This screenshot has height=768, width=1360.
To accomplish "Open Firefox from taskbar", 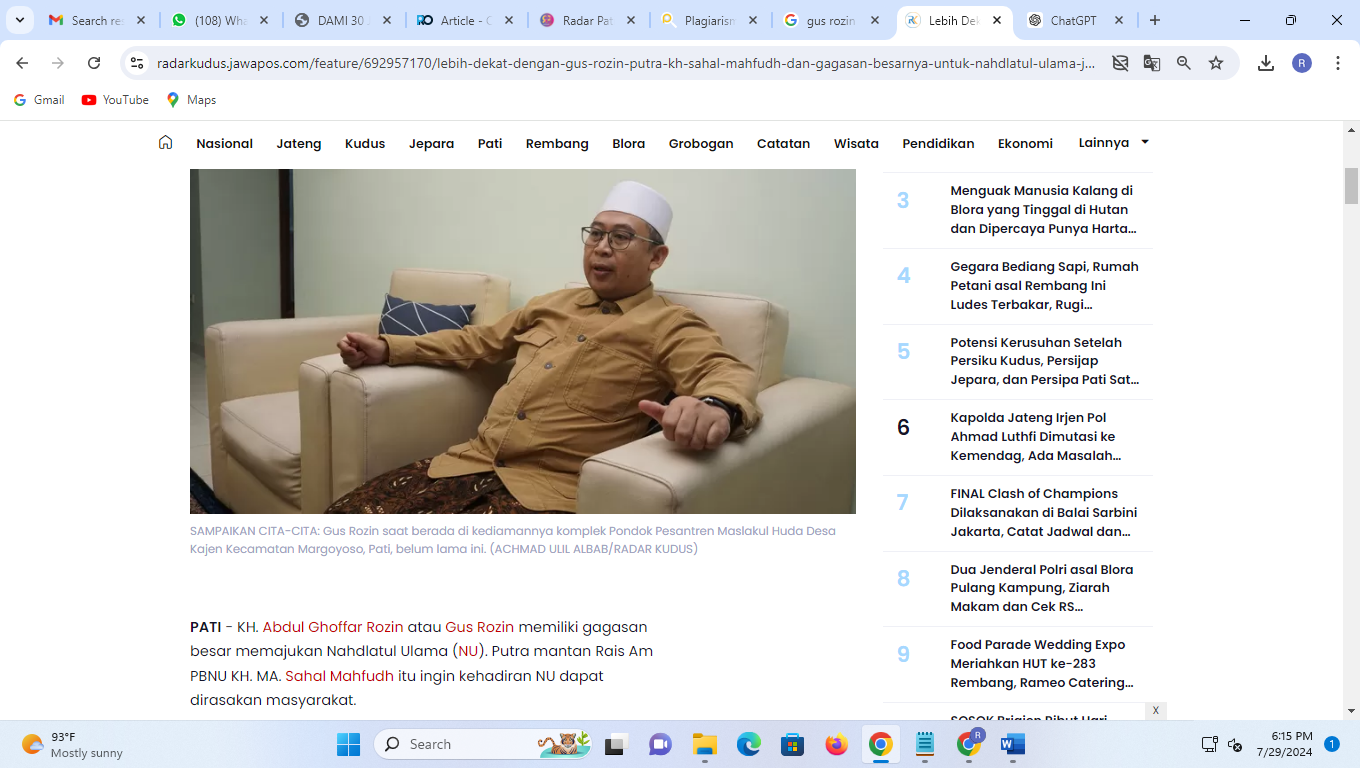I will coord(836,744).
